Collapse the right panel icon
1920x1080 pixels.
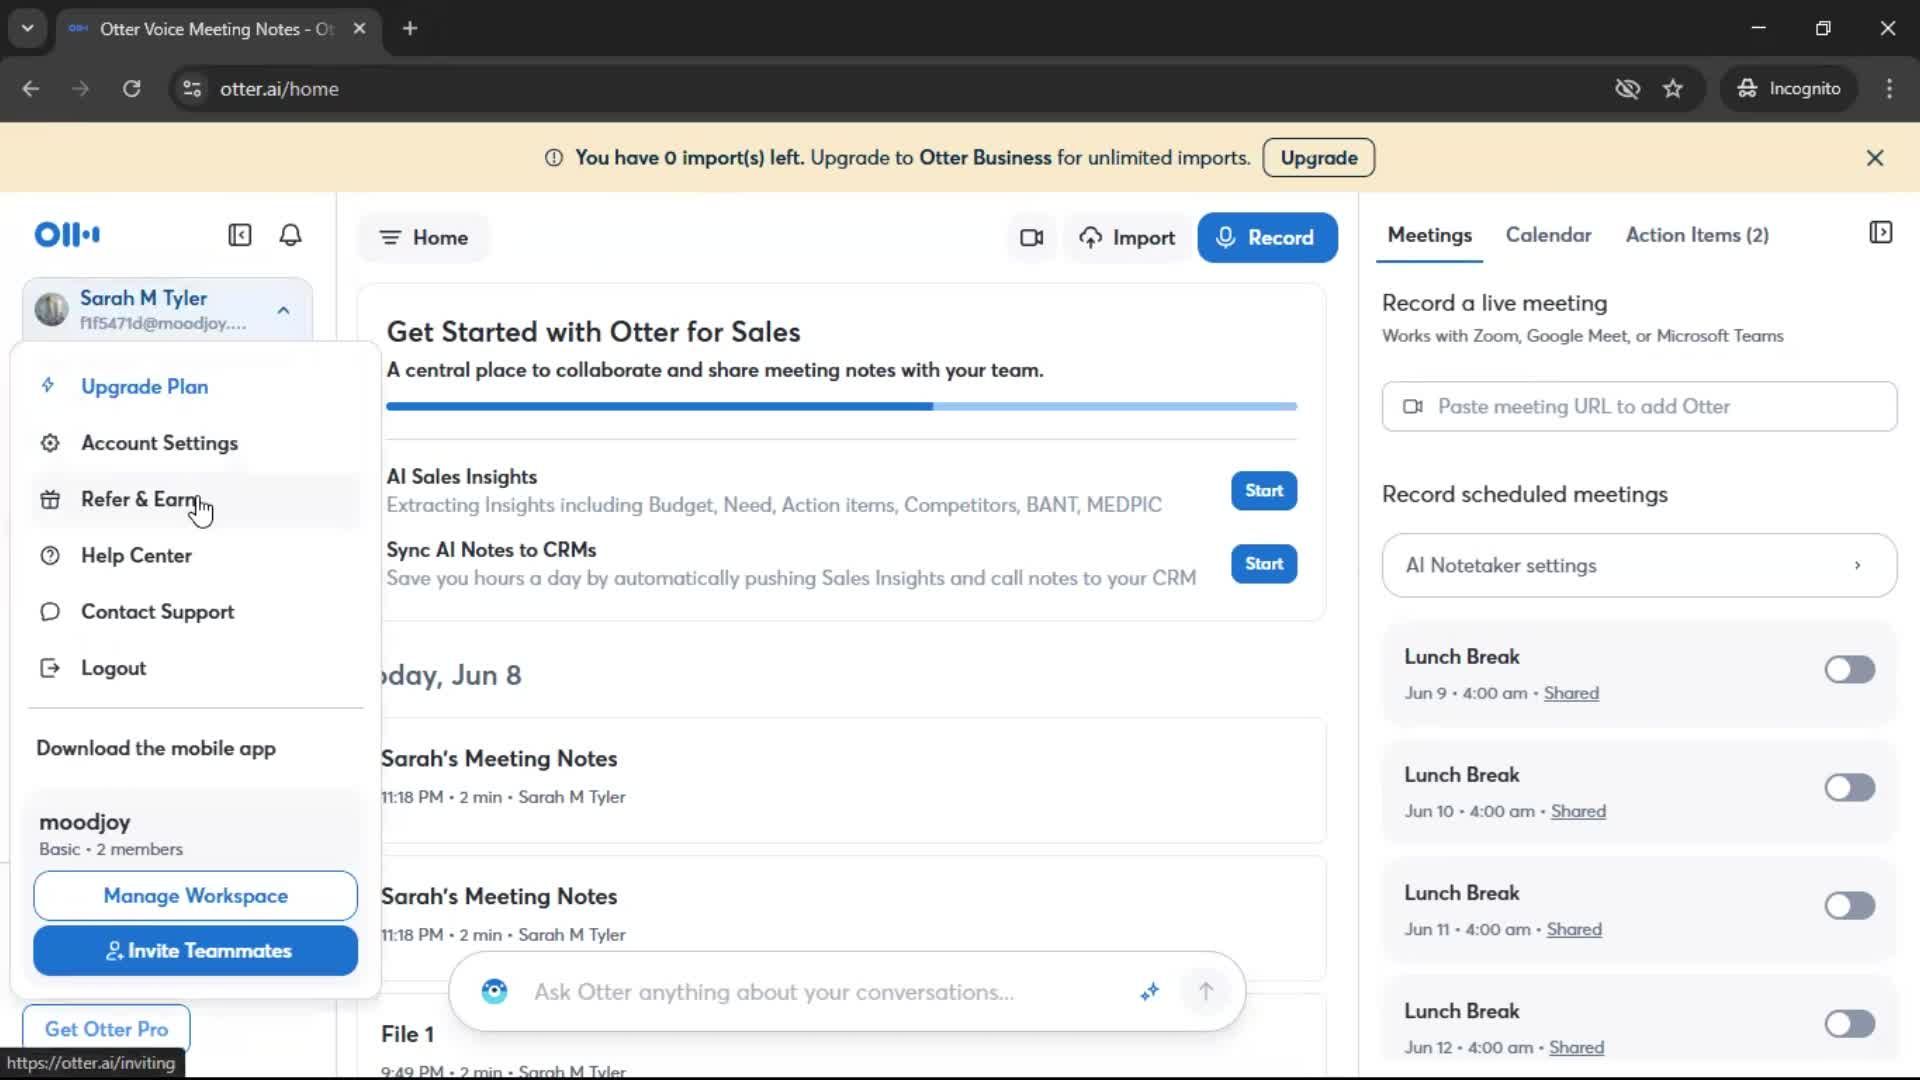pyautogui.click(x=1880, y=233)
